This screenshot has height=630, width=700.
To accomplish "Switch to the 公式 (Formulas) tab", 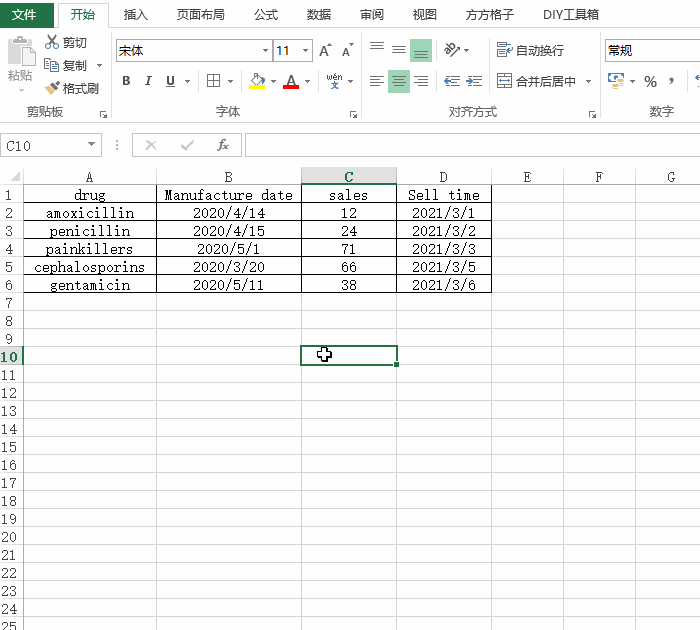I will point(266,15).
